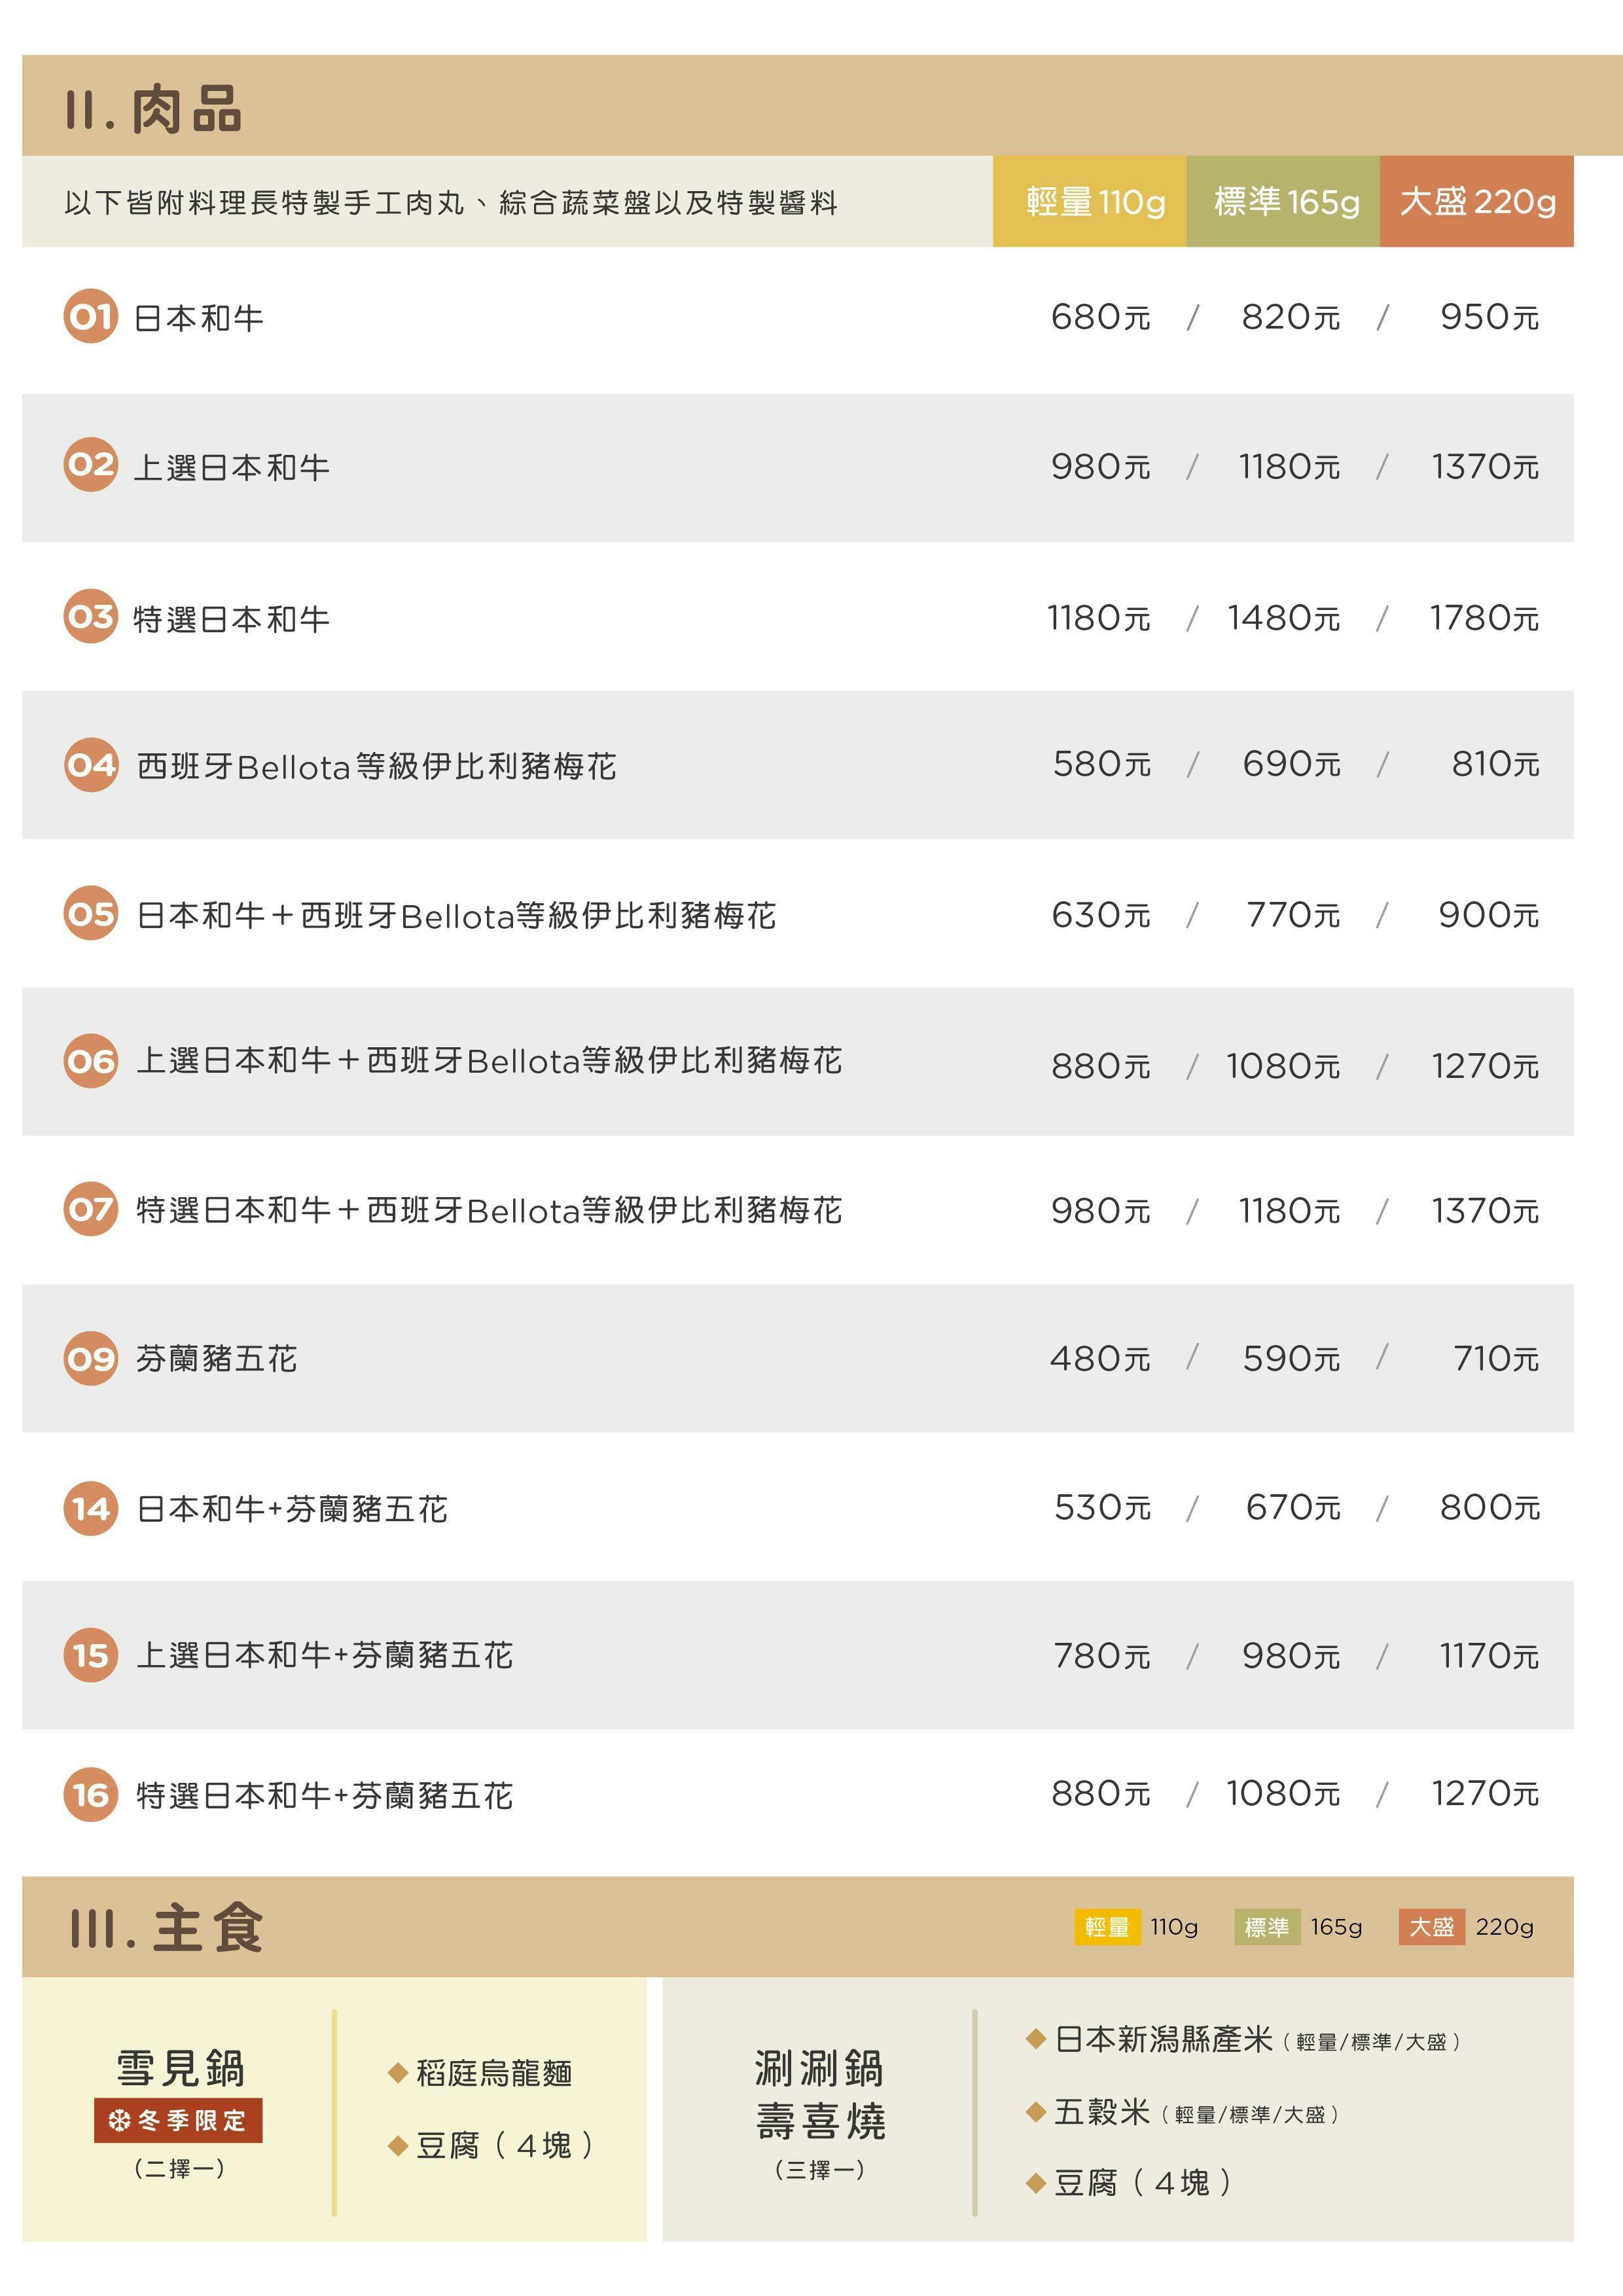Screen dimensions: 1623x2296
Task: Select the 480元 price for 芬蘭豬五花
Action: pyautogui.click(x=1100, y=1359)
